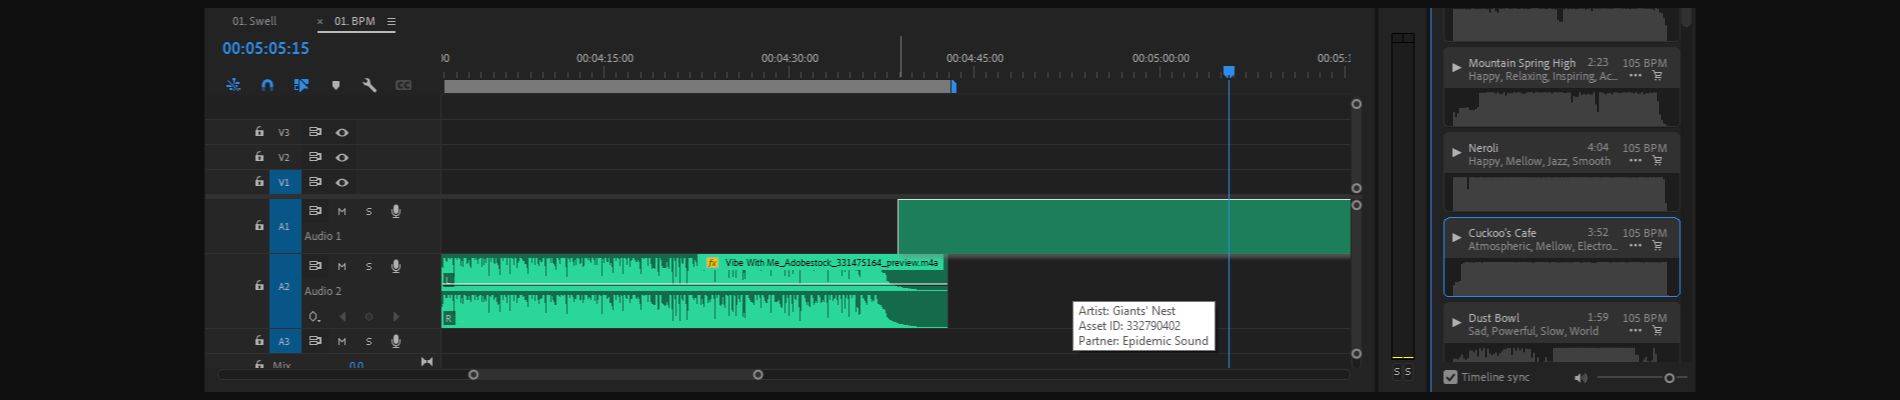Screen dimensions: 1900x400
Task: Open more options menu for Dust Bowl
Action: pyautogui.click(x=1635, y=331)
